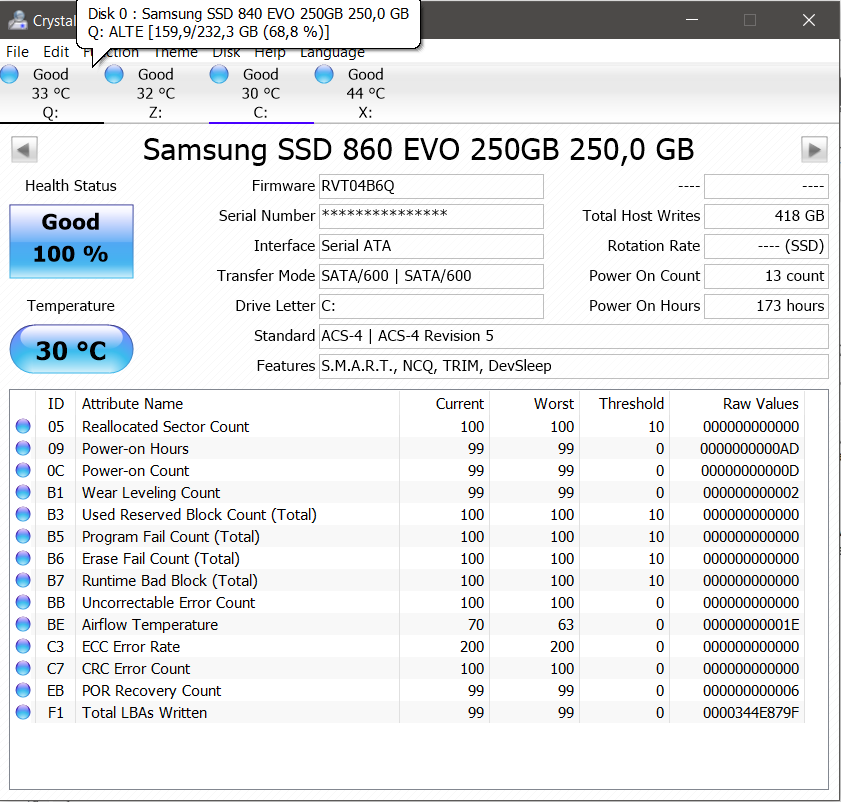This screenshot has height=802, width=841.
Task: Click the Good 100 % health status button
Action: pyautogui.click(x=71, y=241)
